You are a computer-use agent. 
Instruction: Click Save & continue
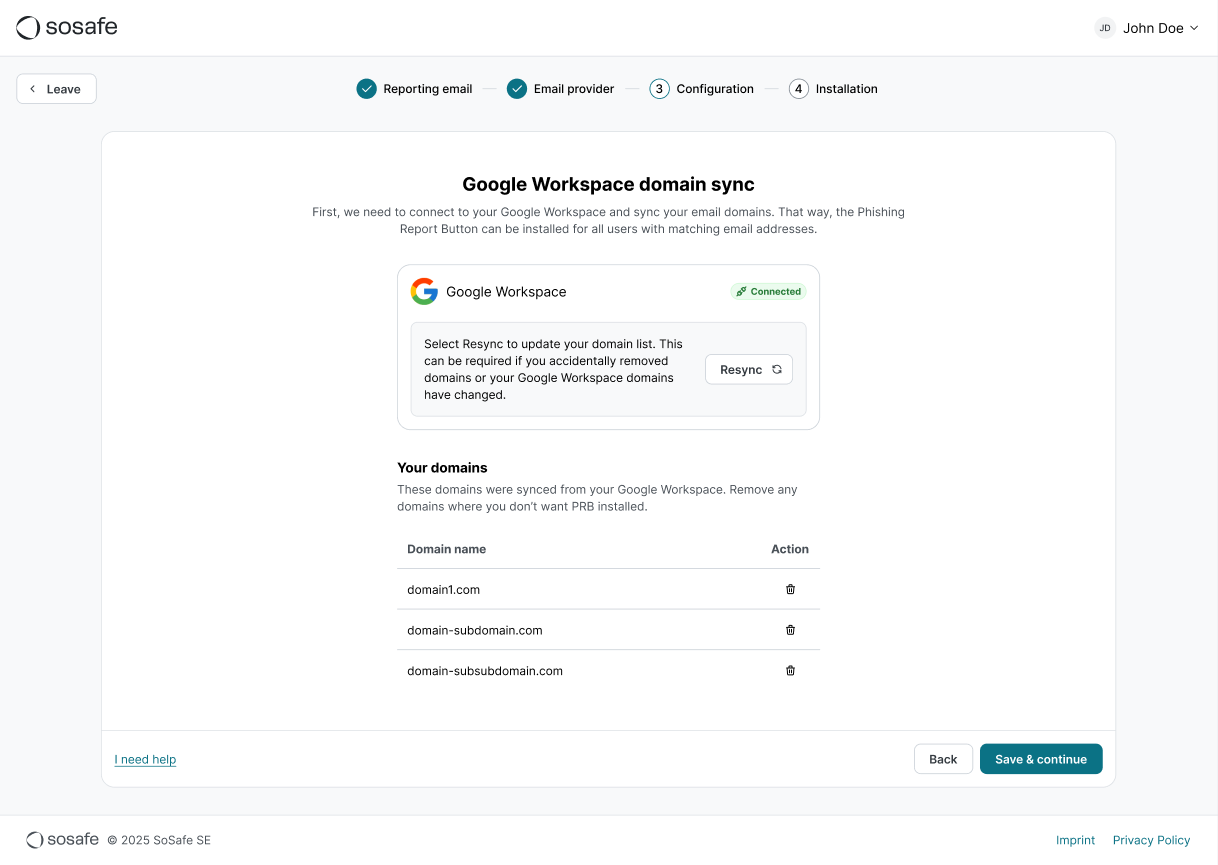[x=1040, y=759]
